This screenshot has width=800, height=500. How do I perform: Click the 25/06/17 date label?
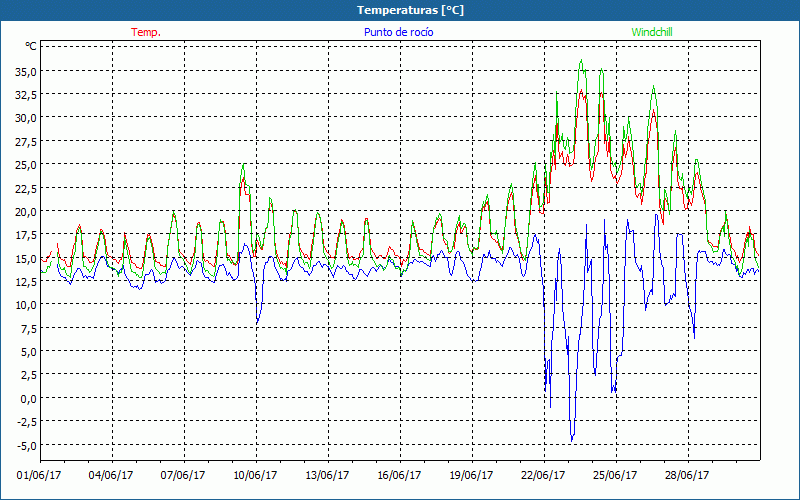coord(615,475)
